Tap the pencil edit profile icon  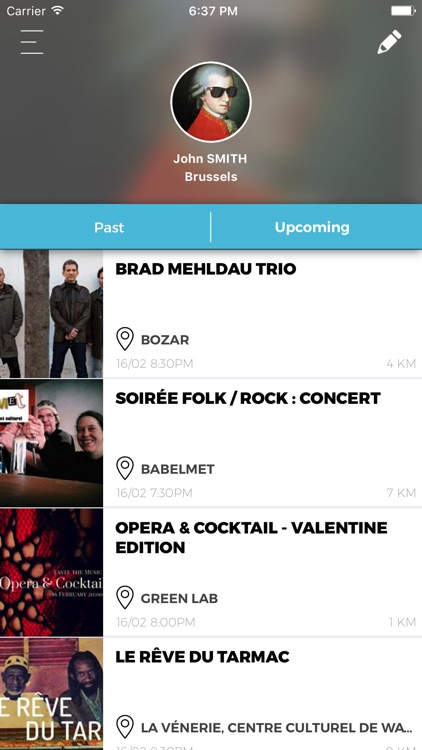389,42
